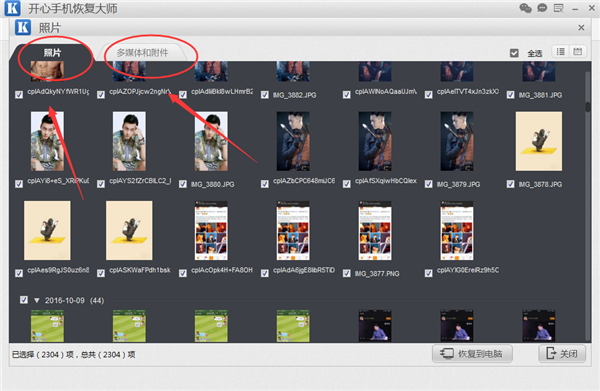Close the 照片 panel with the X
This screenshot has width=600, height=391.
click(581, 28)
